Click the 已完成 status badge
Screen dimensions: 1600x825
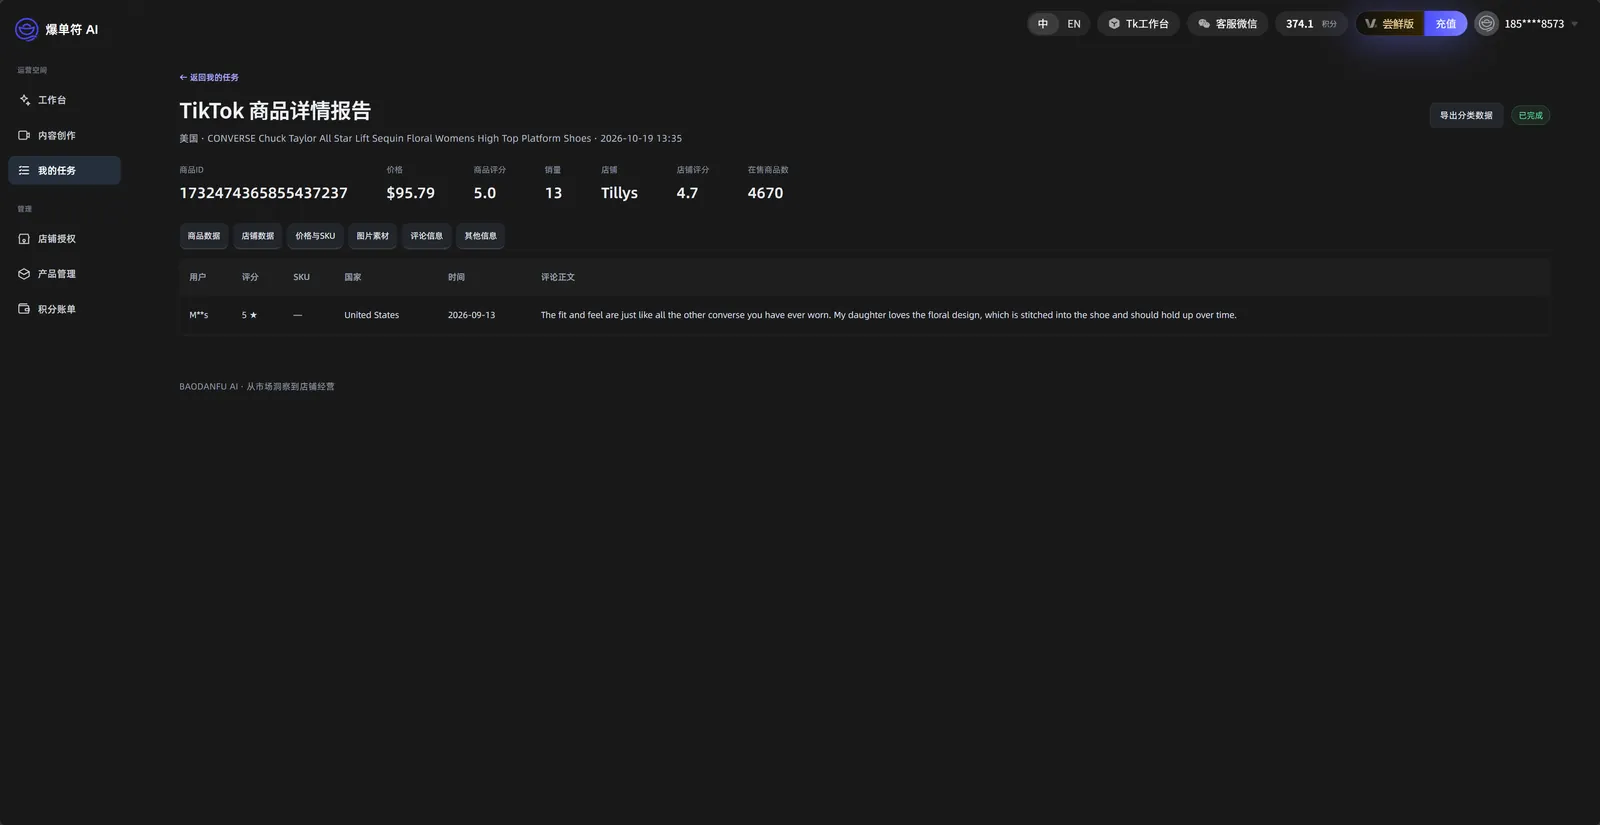tap(1530, 115)
